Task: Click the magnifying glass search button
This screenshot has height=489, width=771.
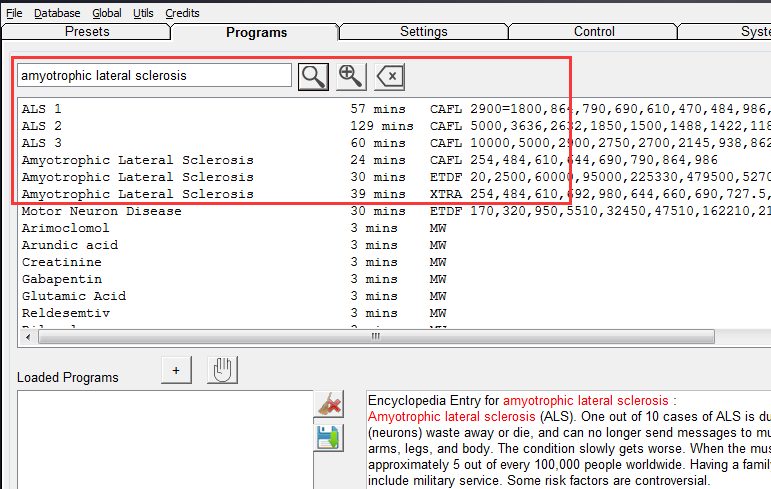Action: click(x=313, y=76)
